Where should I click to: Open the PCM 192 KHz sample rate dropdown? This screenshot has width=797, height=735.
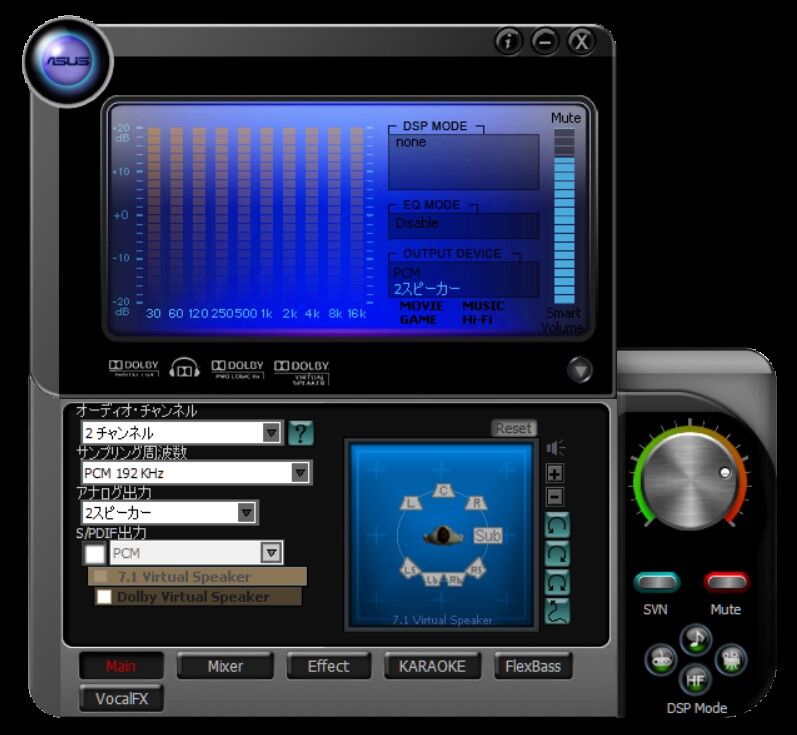tap(196, 473)
